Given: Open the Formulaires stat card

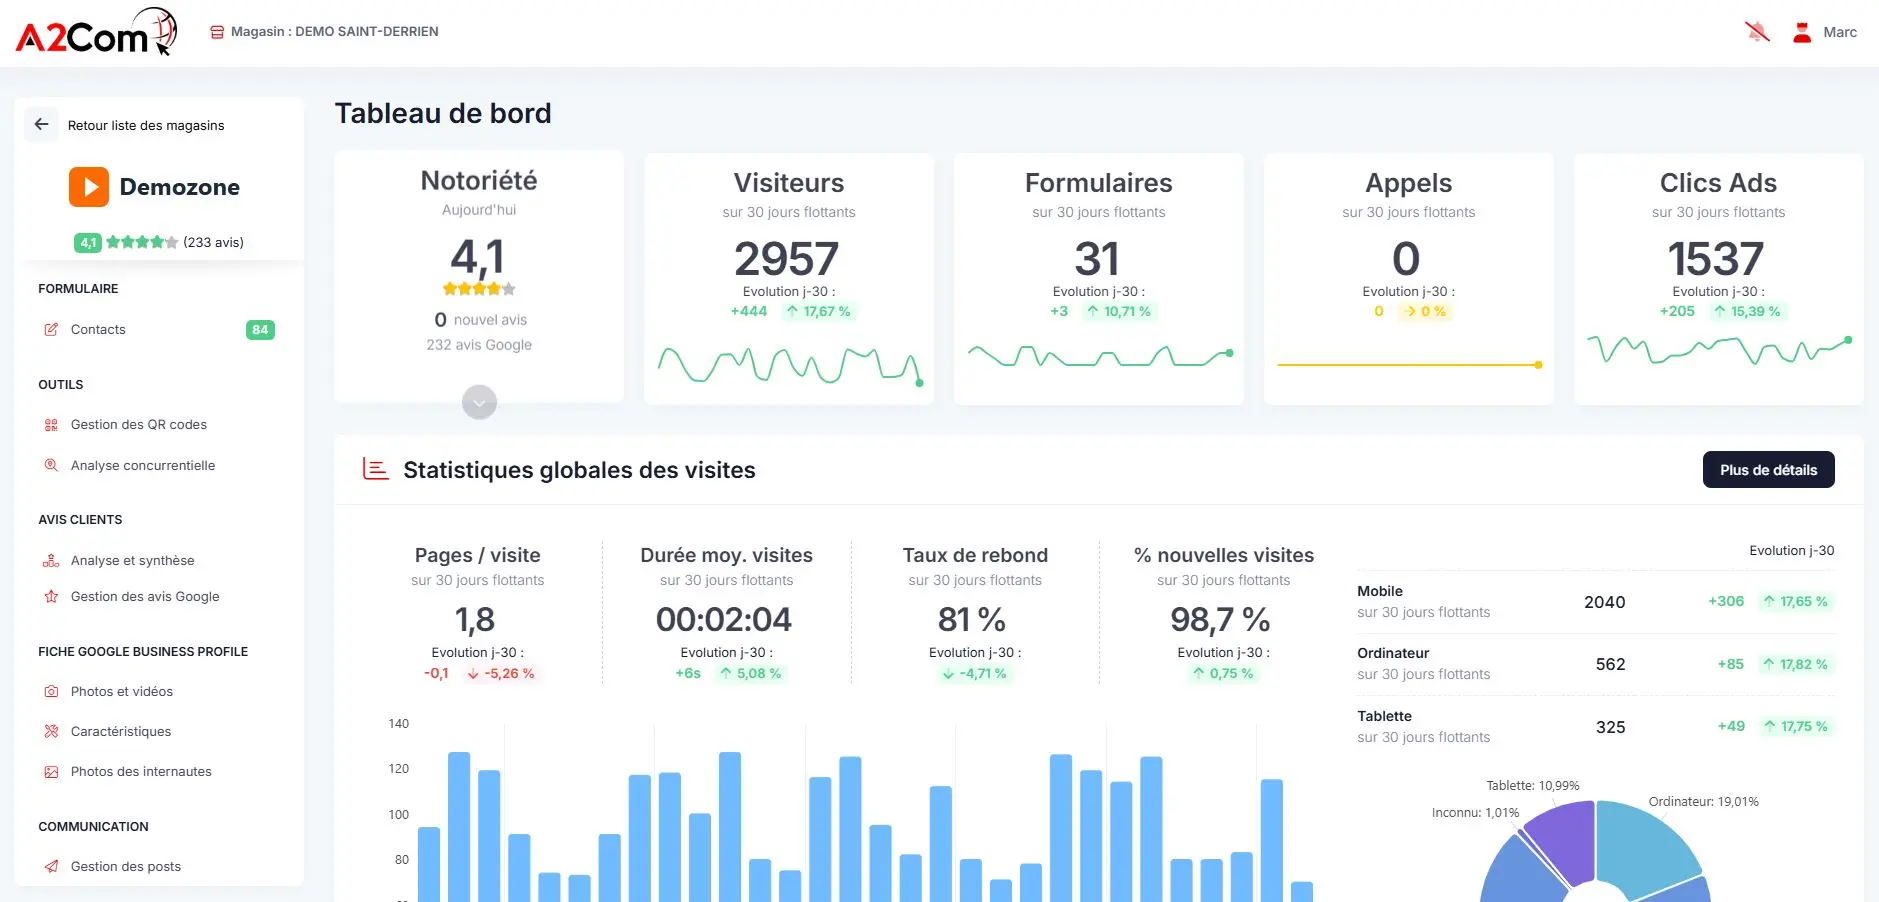Looking at the screenshot, I should pyautogui.click(x=1099, y=279).
